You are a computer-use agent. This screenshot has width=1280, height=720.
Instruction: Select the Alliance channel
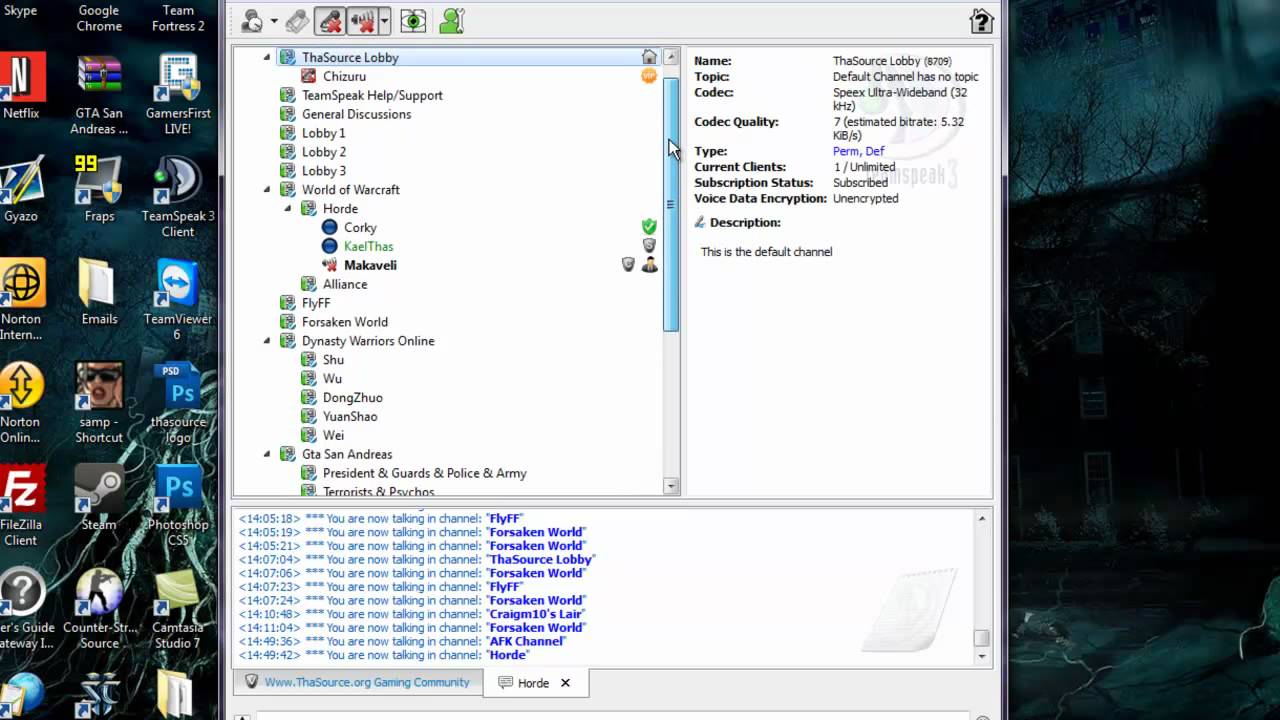pos(345,284)
